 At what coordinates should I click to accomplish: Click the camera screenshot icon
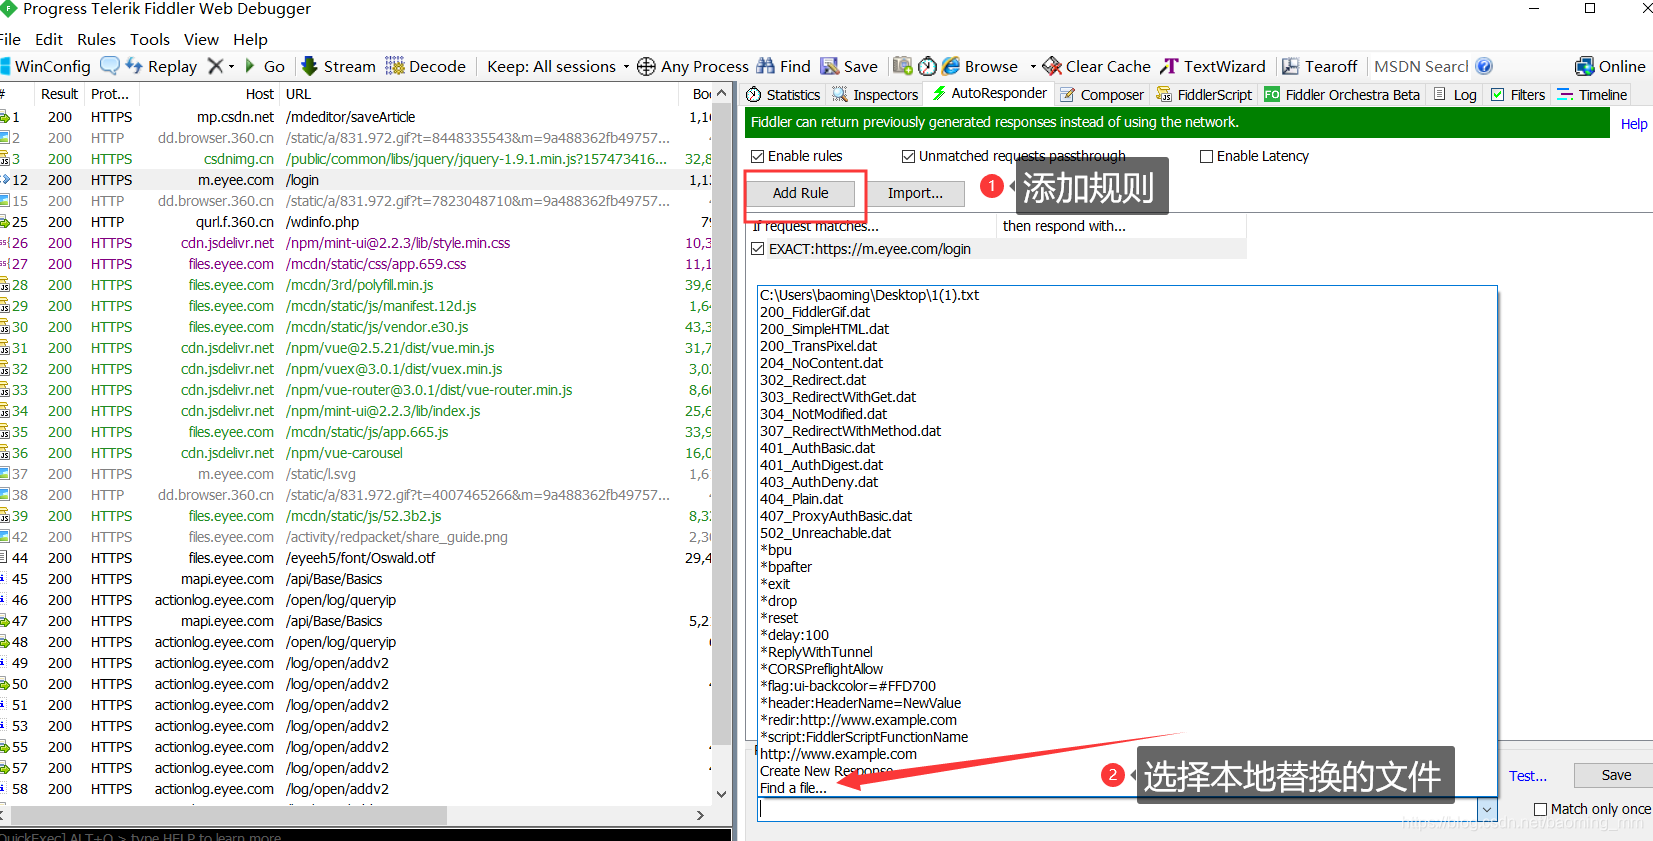coord(903,66)
